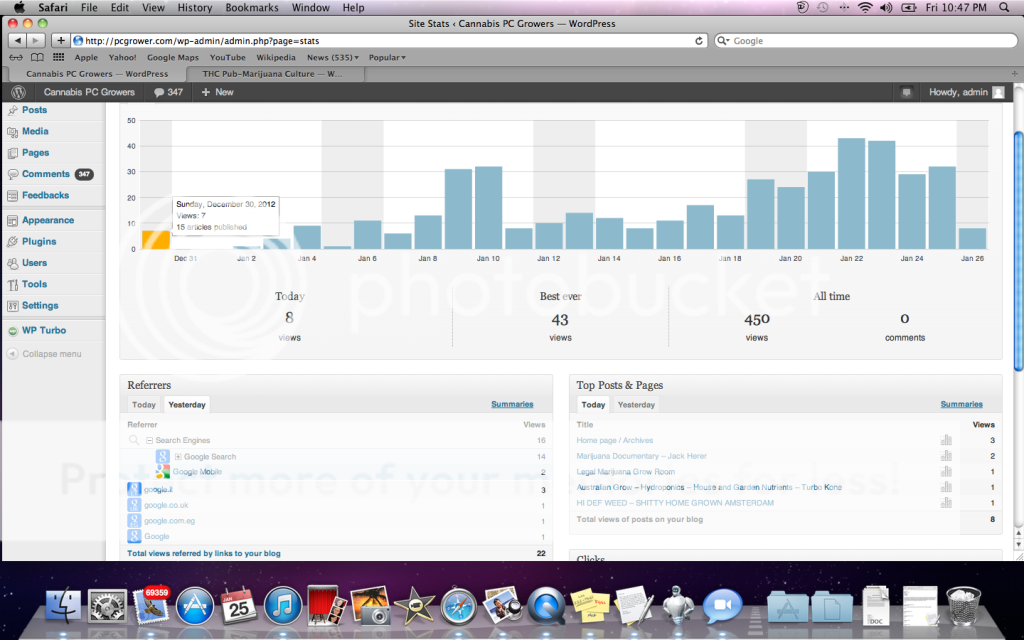Switch Top Posts & Pages to Yesterday tab
Screen dimensions: 1024x640
pyautogui.click(x=636, y=405)
